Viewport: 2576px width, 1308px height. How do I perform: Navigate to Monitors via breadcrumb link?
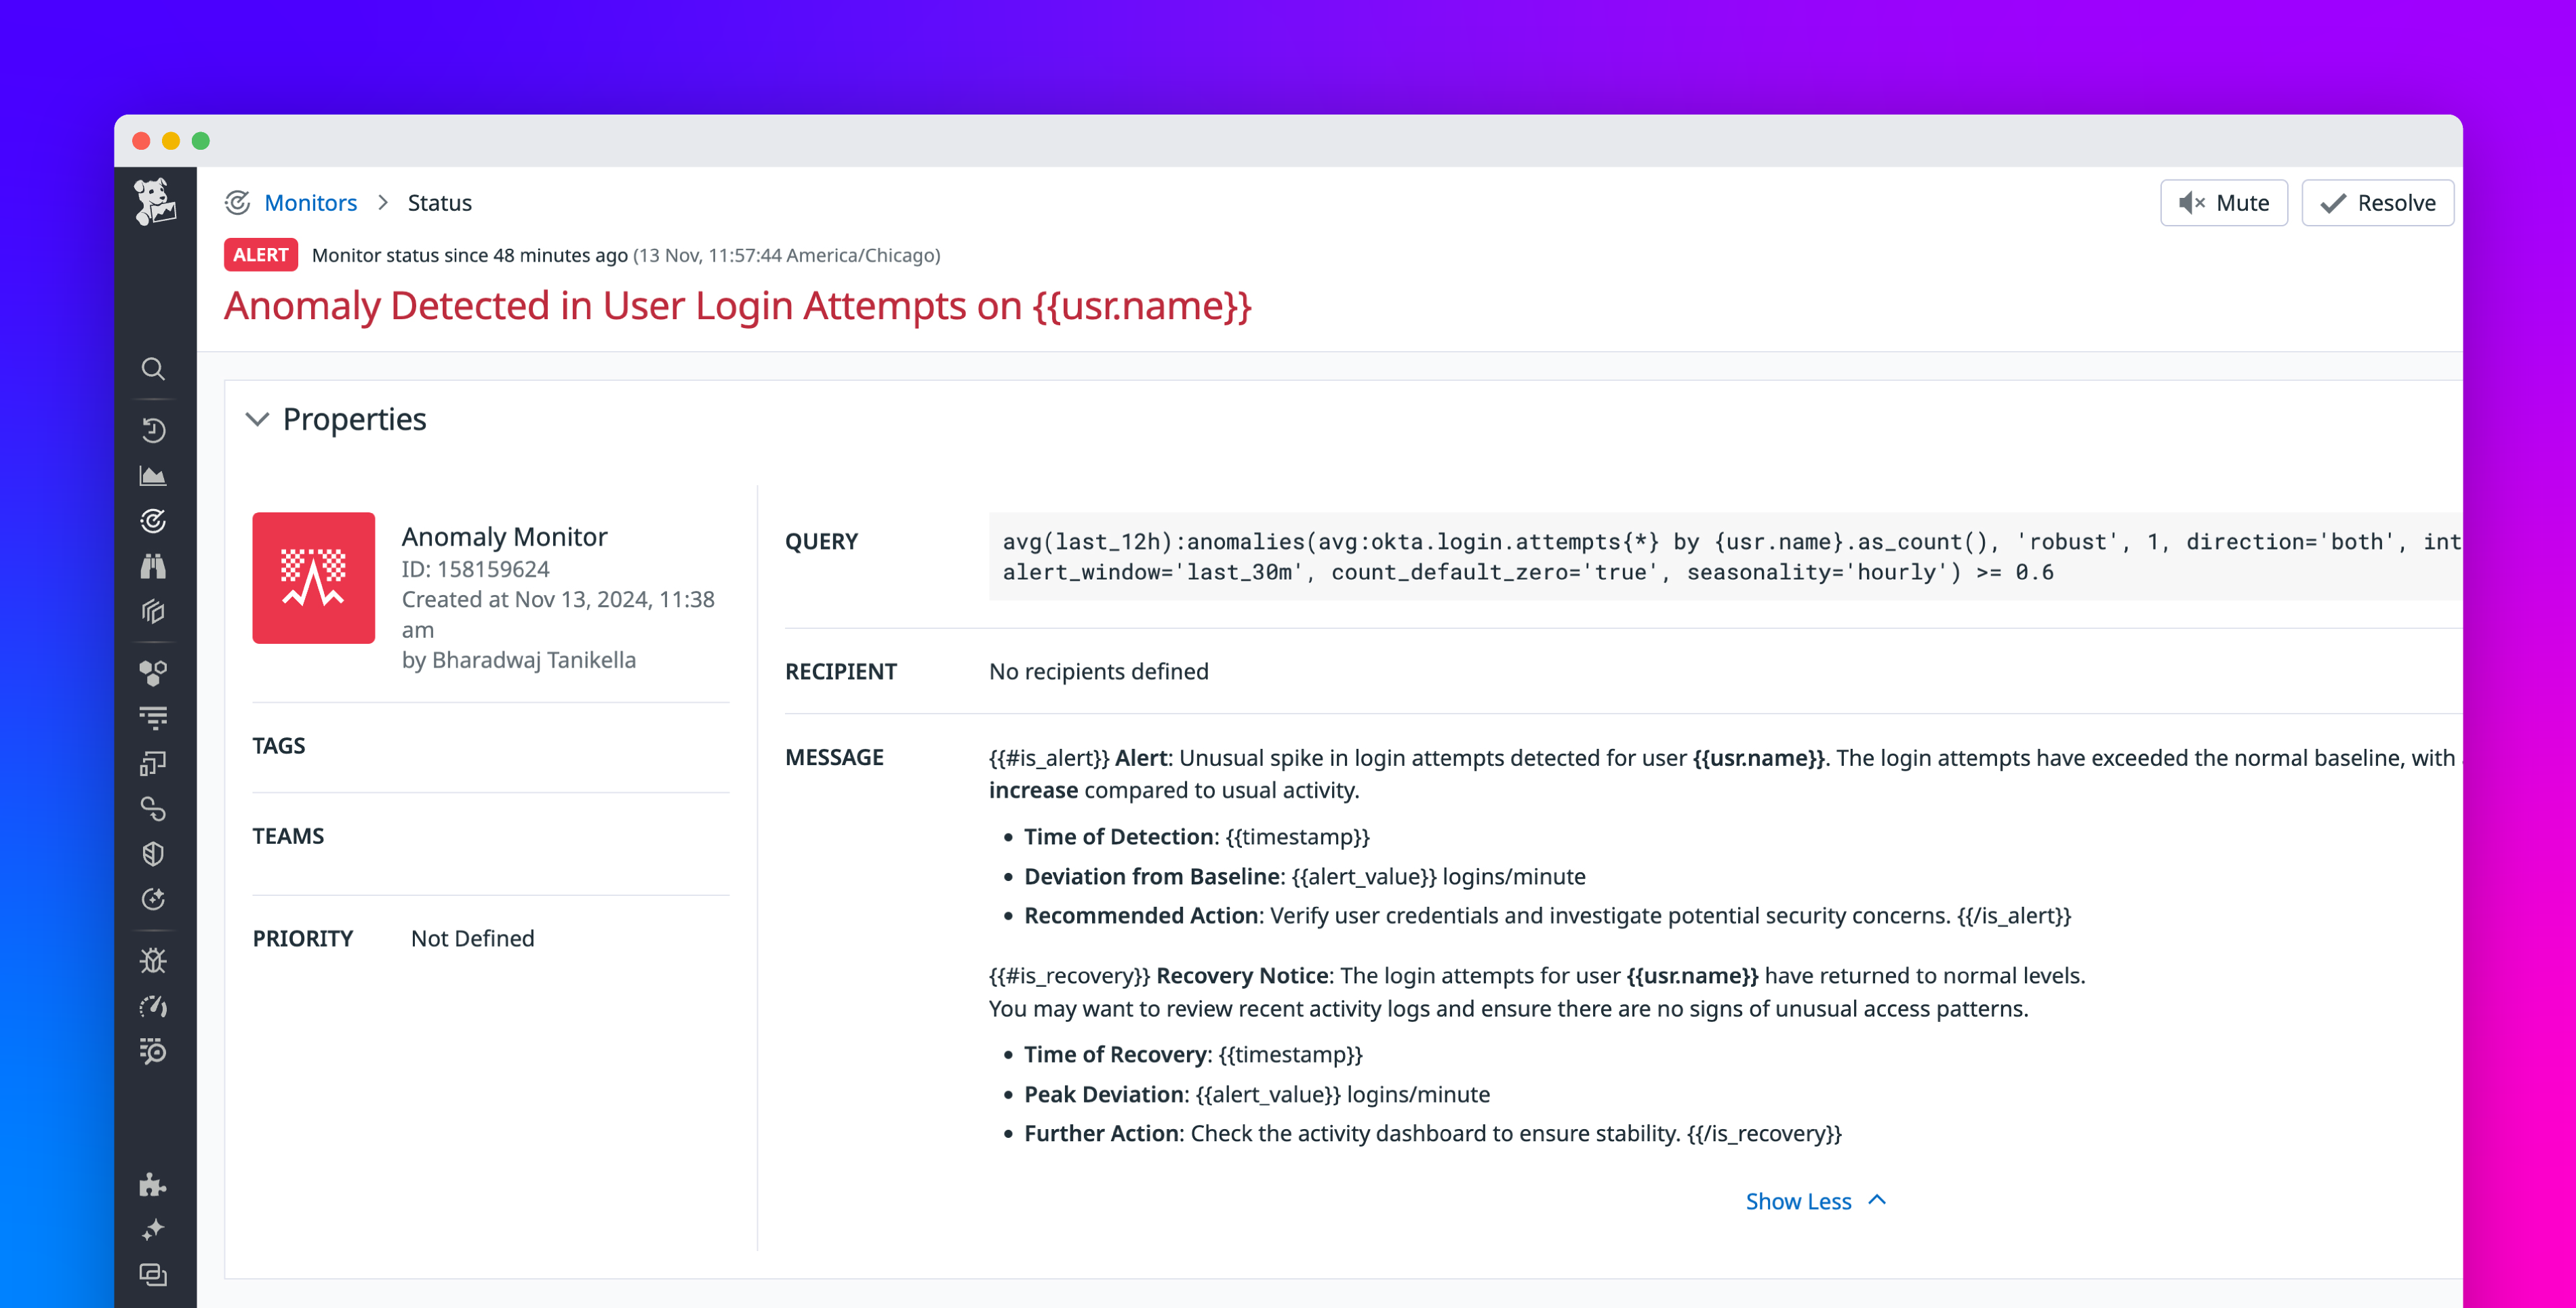[x=310, y=202]
